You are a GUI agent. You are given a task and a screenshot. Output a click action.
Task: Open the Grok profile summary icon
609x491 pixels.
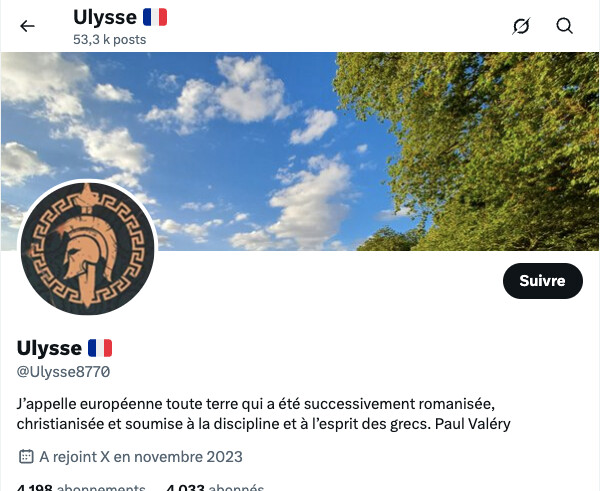(521, 26)
